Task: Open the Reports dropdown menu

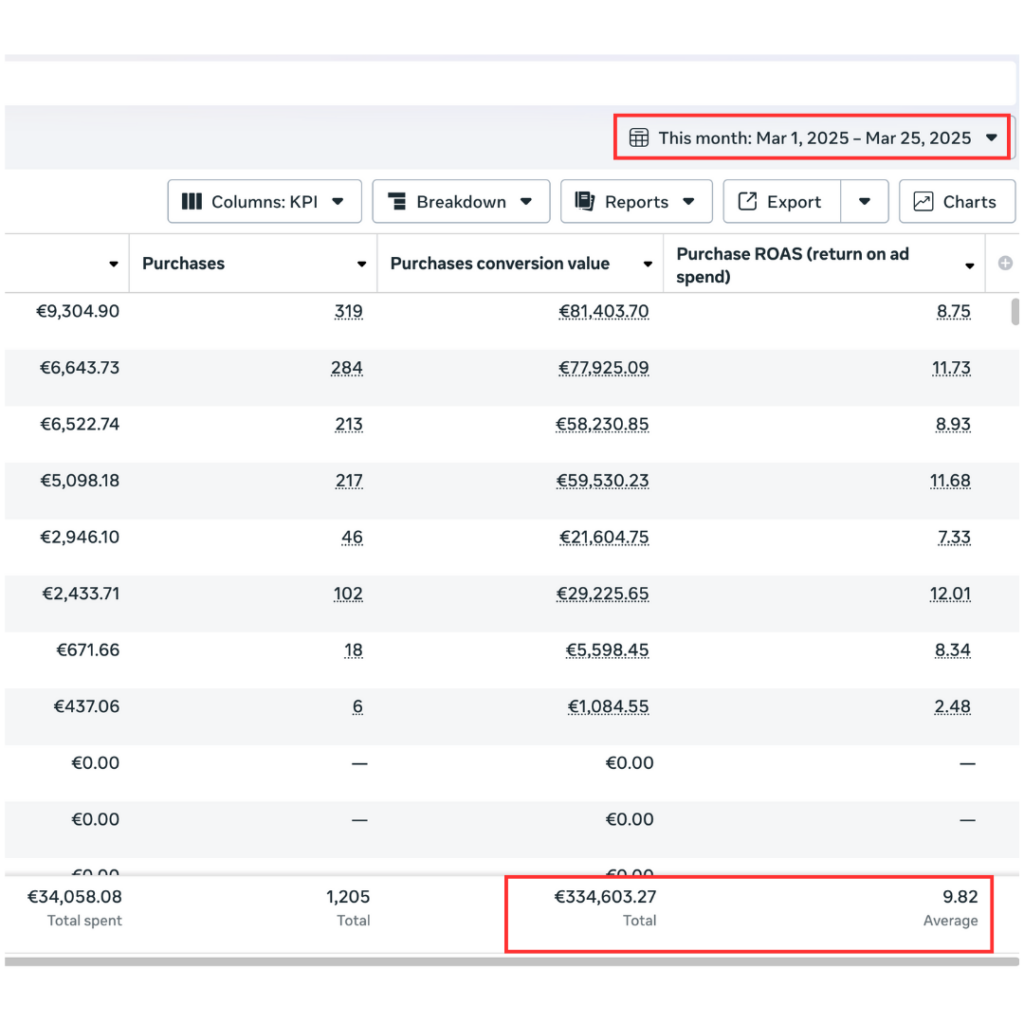Action: pyautogui.click(x=689, y=202)
